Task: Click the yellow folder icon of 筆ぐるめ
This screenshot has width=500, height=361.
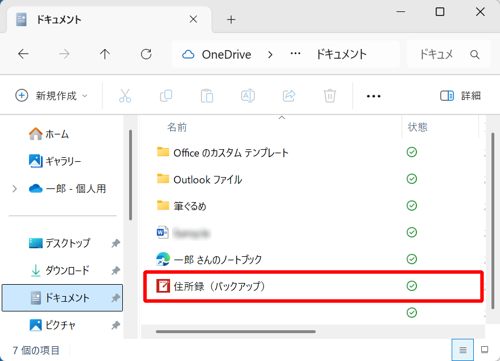Action: point(163,205)
